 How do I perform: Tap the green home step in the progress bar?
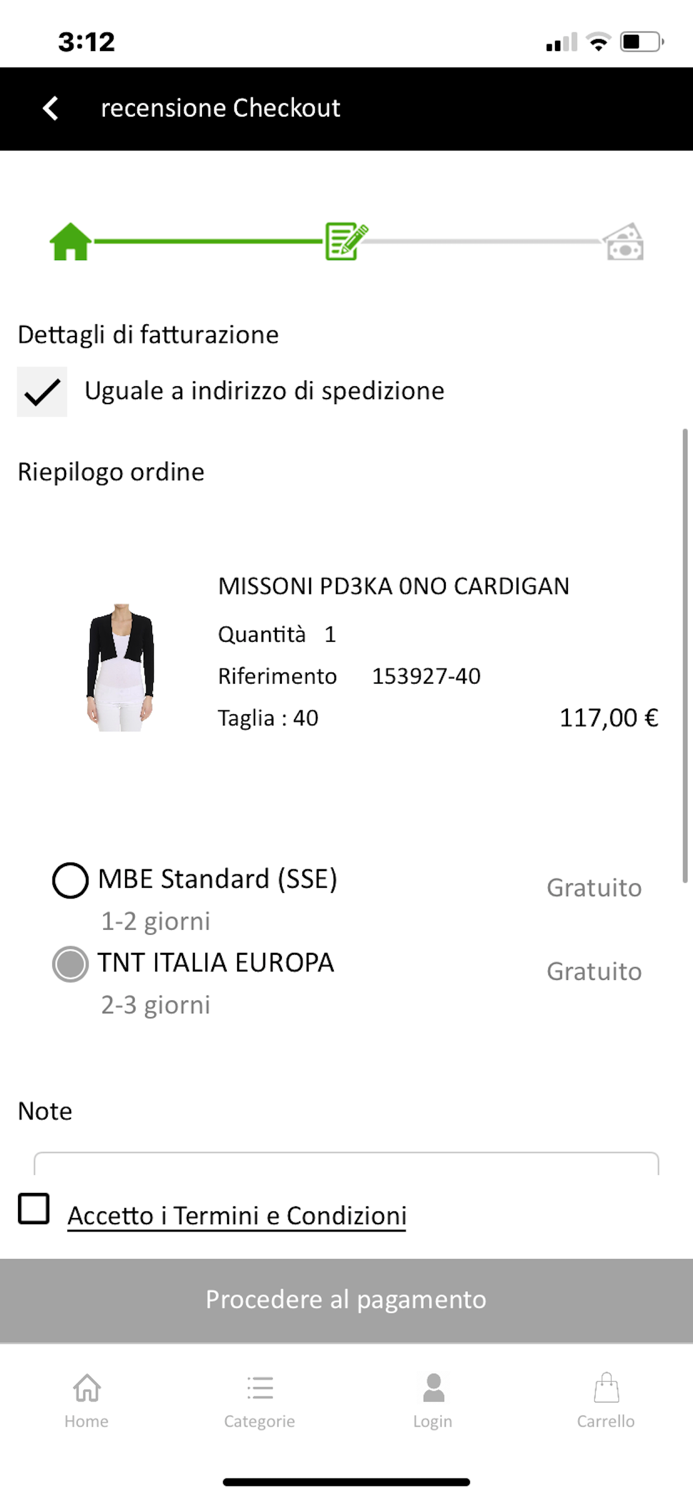tap(68, 240)
